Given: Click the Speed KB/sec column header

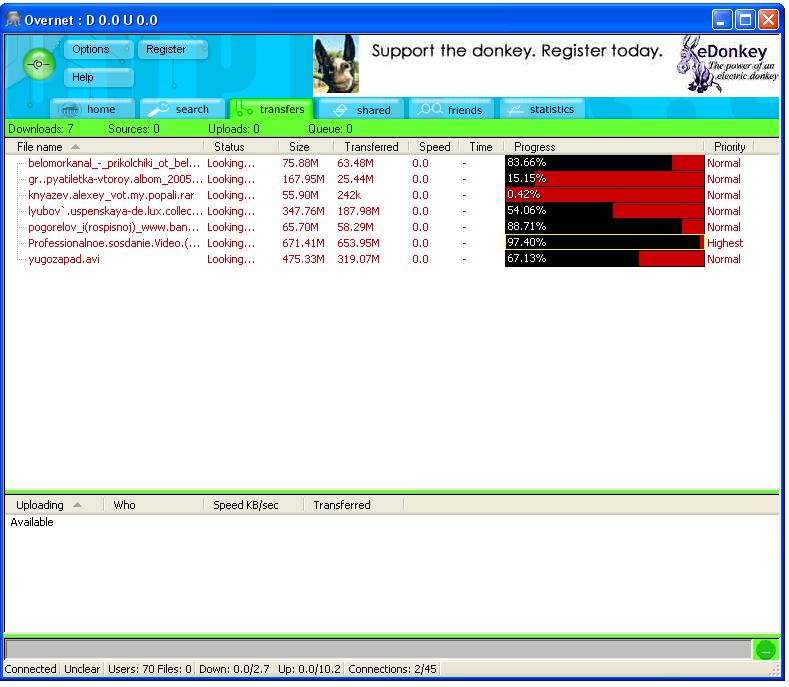Looking at the screenshot, I should click(254, 505).
